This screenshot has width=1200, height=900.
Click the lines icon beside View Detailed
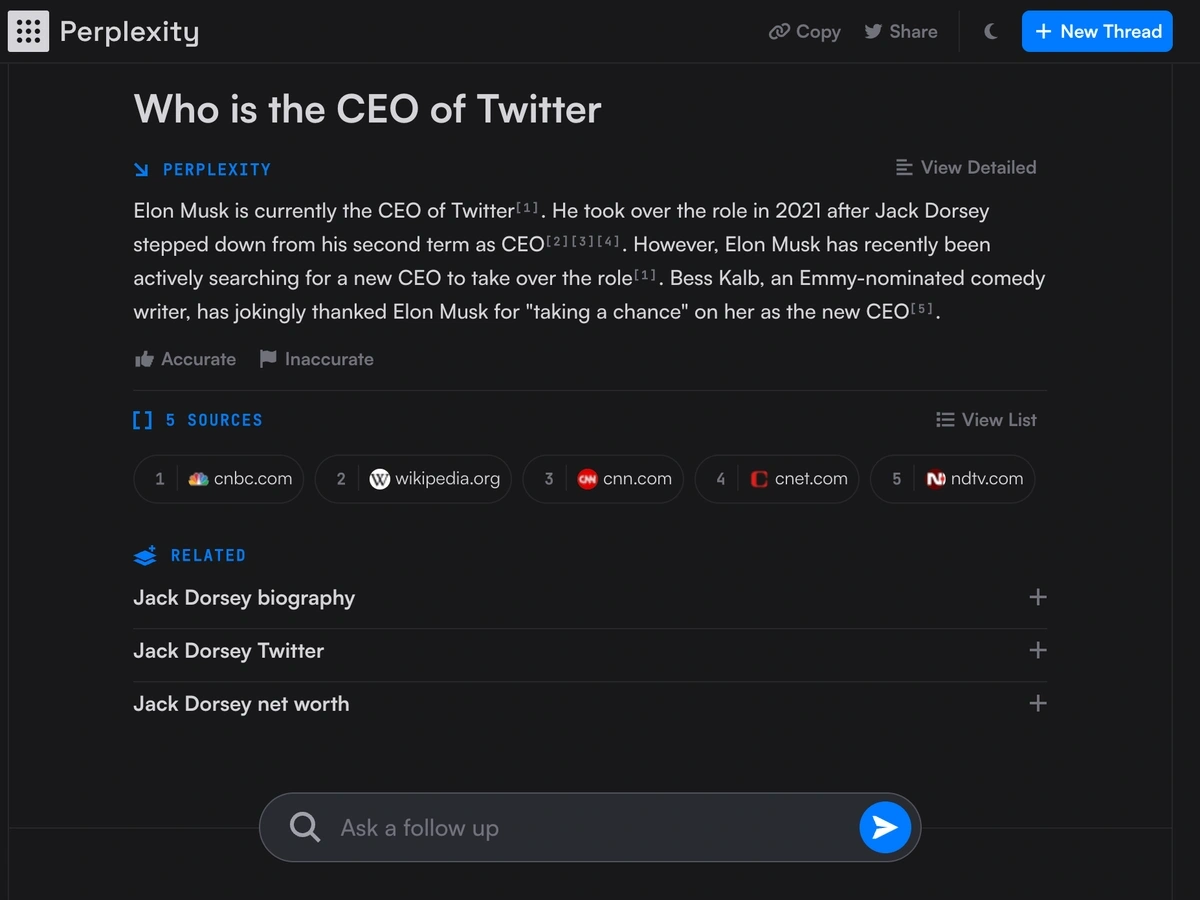[x=904, y=168]
